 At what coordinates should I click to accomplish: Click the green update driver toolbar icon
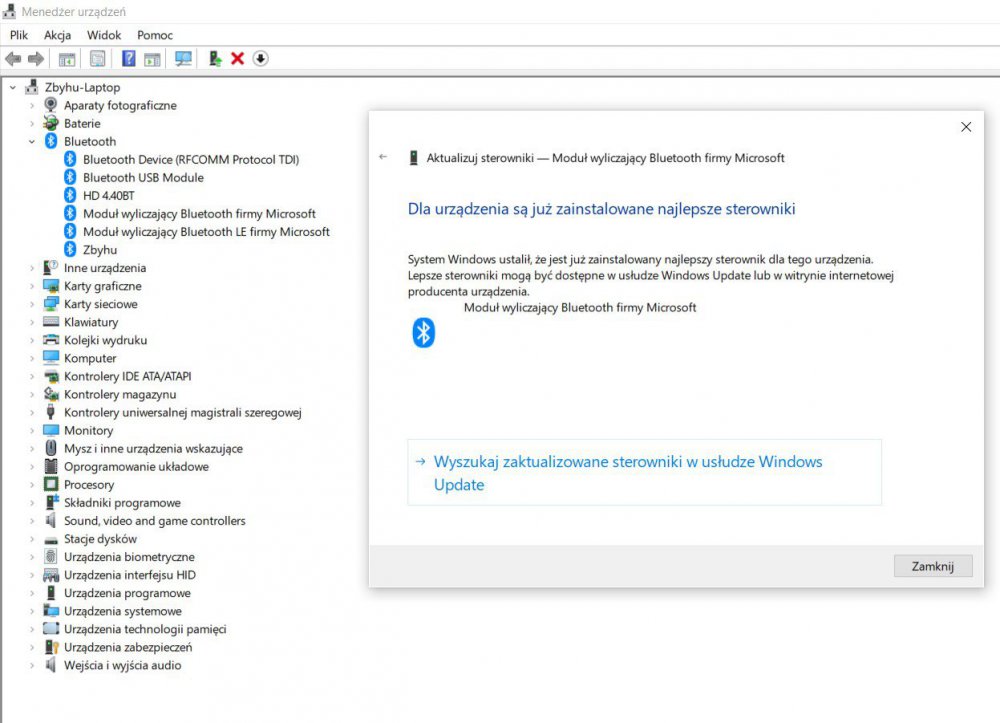click(x=215, y=59)
